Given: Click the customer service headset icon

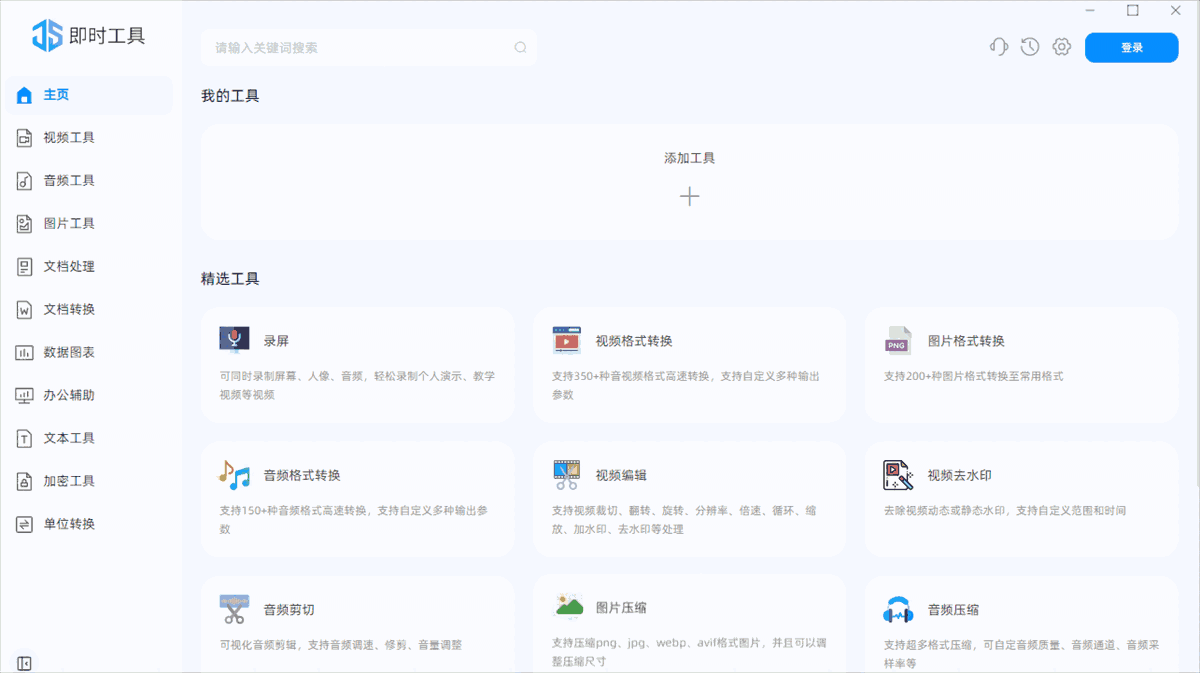Looking at the screenshot, I should coord(998,46).
